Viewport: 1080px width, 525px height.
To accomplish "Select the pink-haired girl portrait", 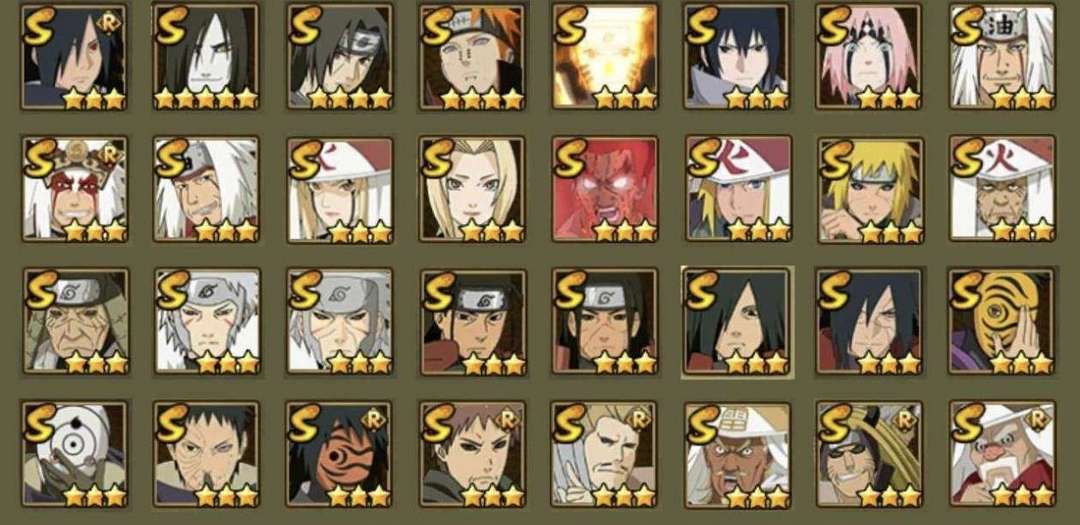I will tap(869, 56).
